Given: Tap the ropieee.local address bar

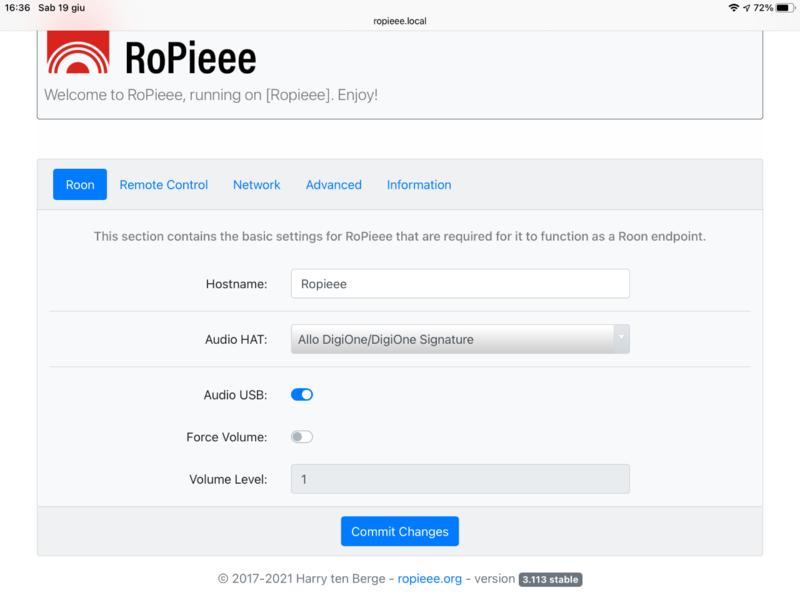Looking at the screenshot, I should (x=400, y=20).
